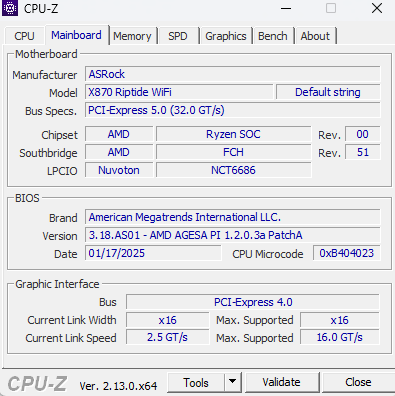Click the Ryzen SOC chipset value
This screenshot has width=395, height=396.
[233, 134]
